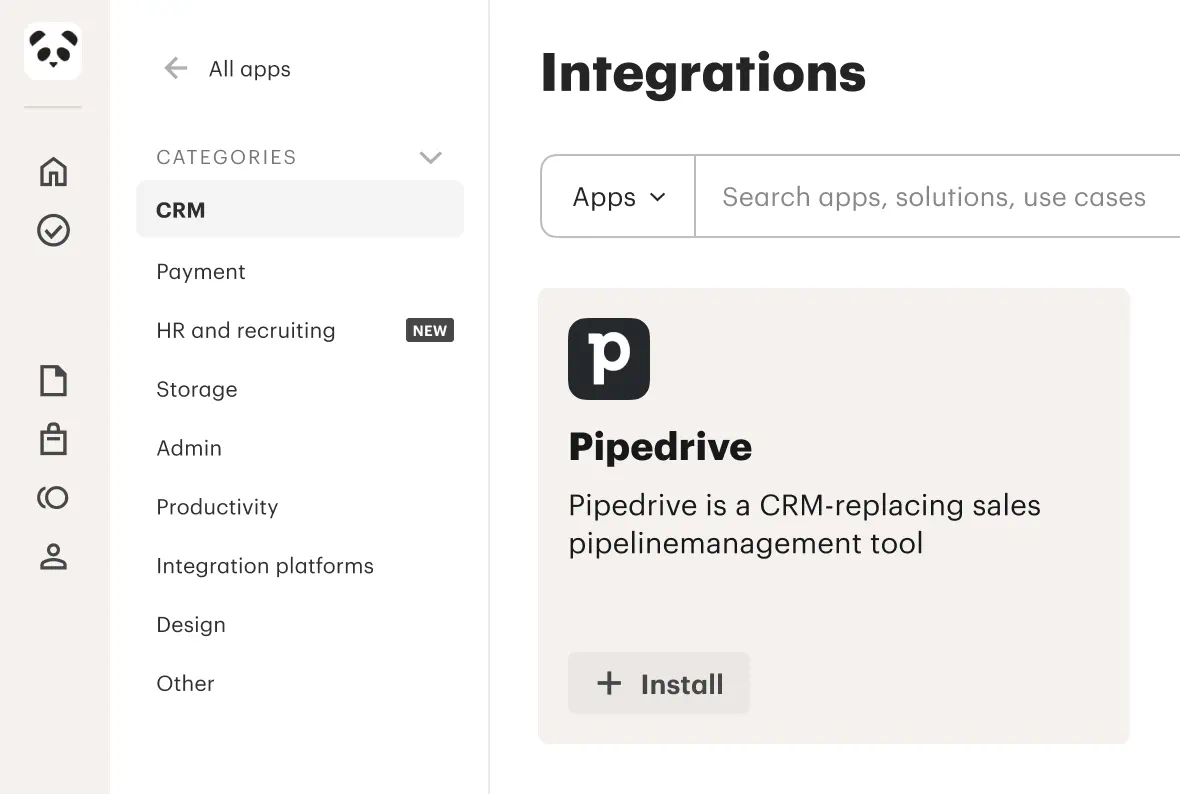Collapse the Categories chevron
Image resolution: width=1180 pixels, height=794 pixels.
(x=430, y=157)
